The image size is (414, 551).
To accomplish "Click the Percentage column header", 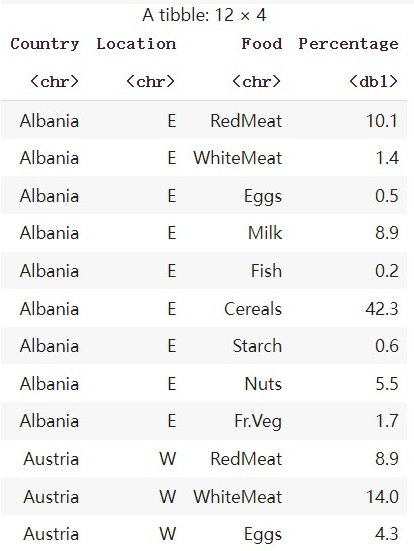I will (348, 44).
